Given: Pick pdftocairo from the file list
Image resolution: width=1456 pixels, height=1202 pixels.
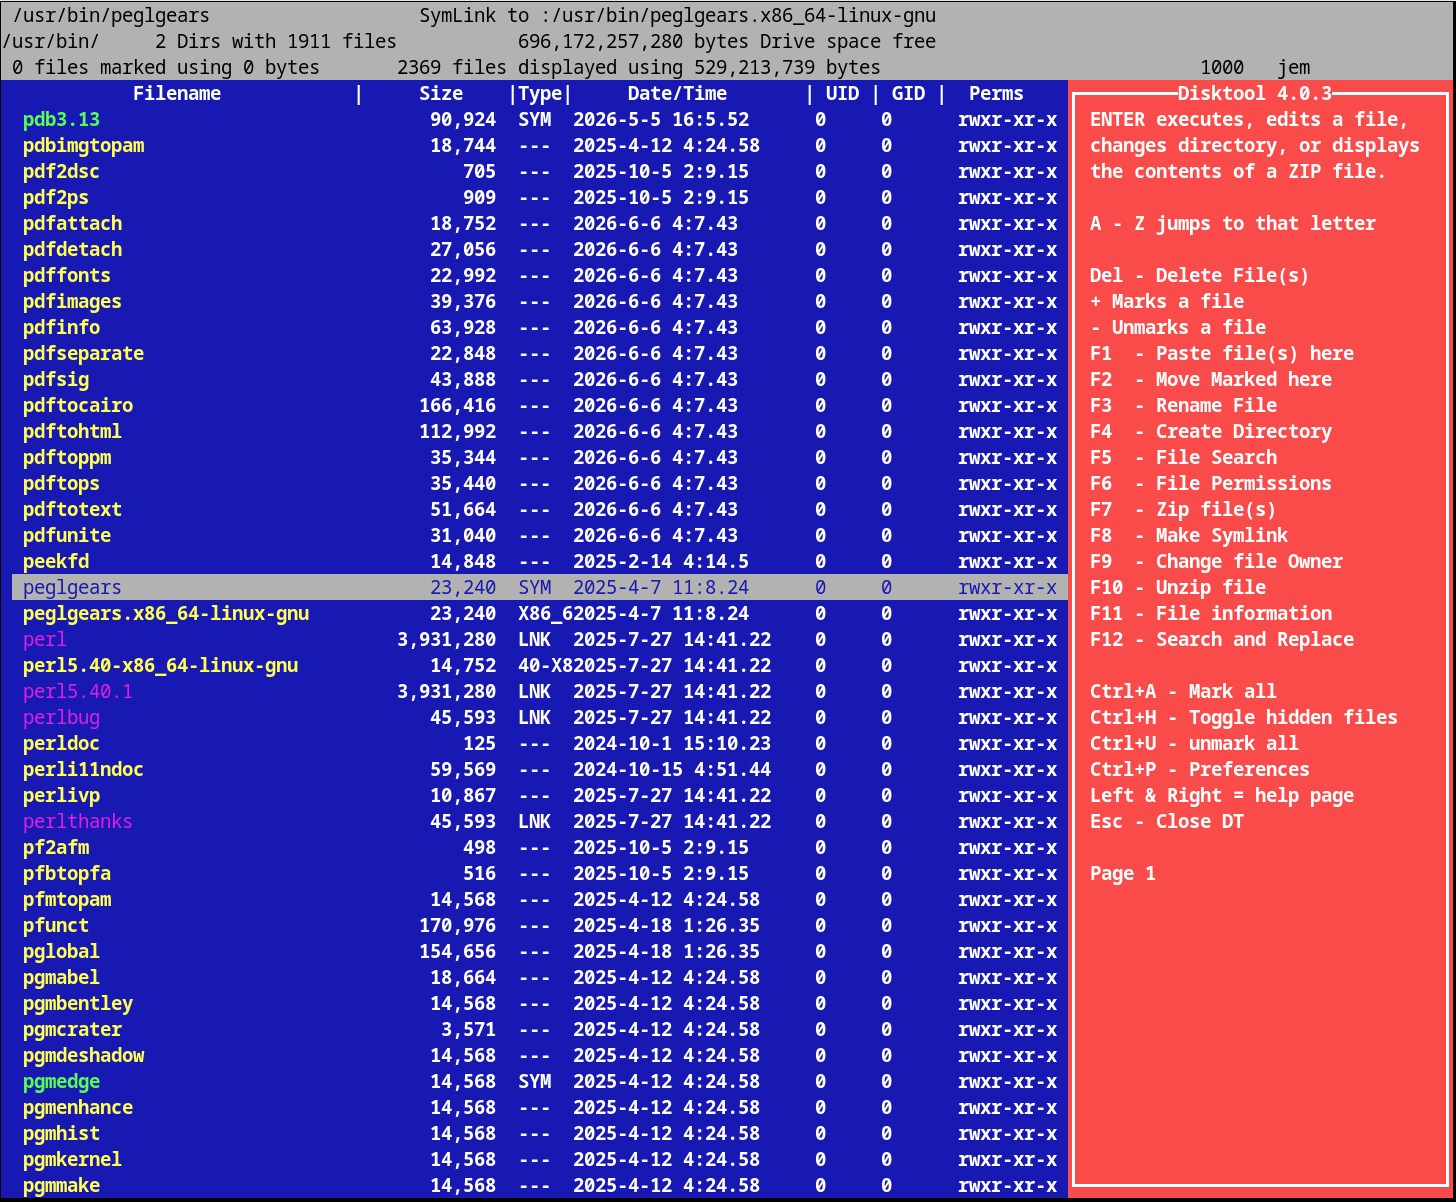Looking at the screenshot, I should [78, 406].
